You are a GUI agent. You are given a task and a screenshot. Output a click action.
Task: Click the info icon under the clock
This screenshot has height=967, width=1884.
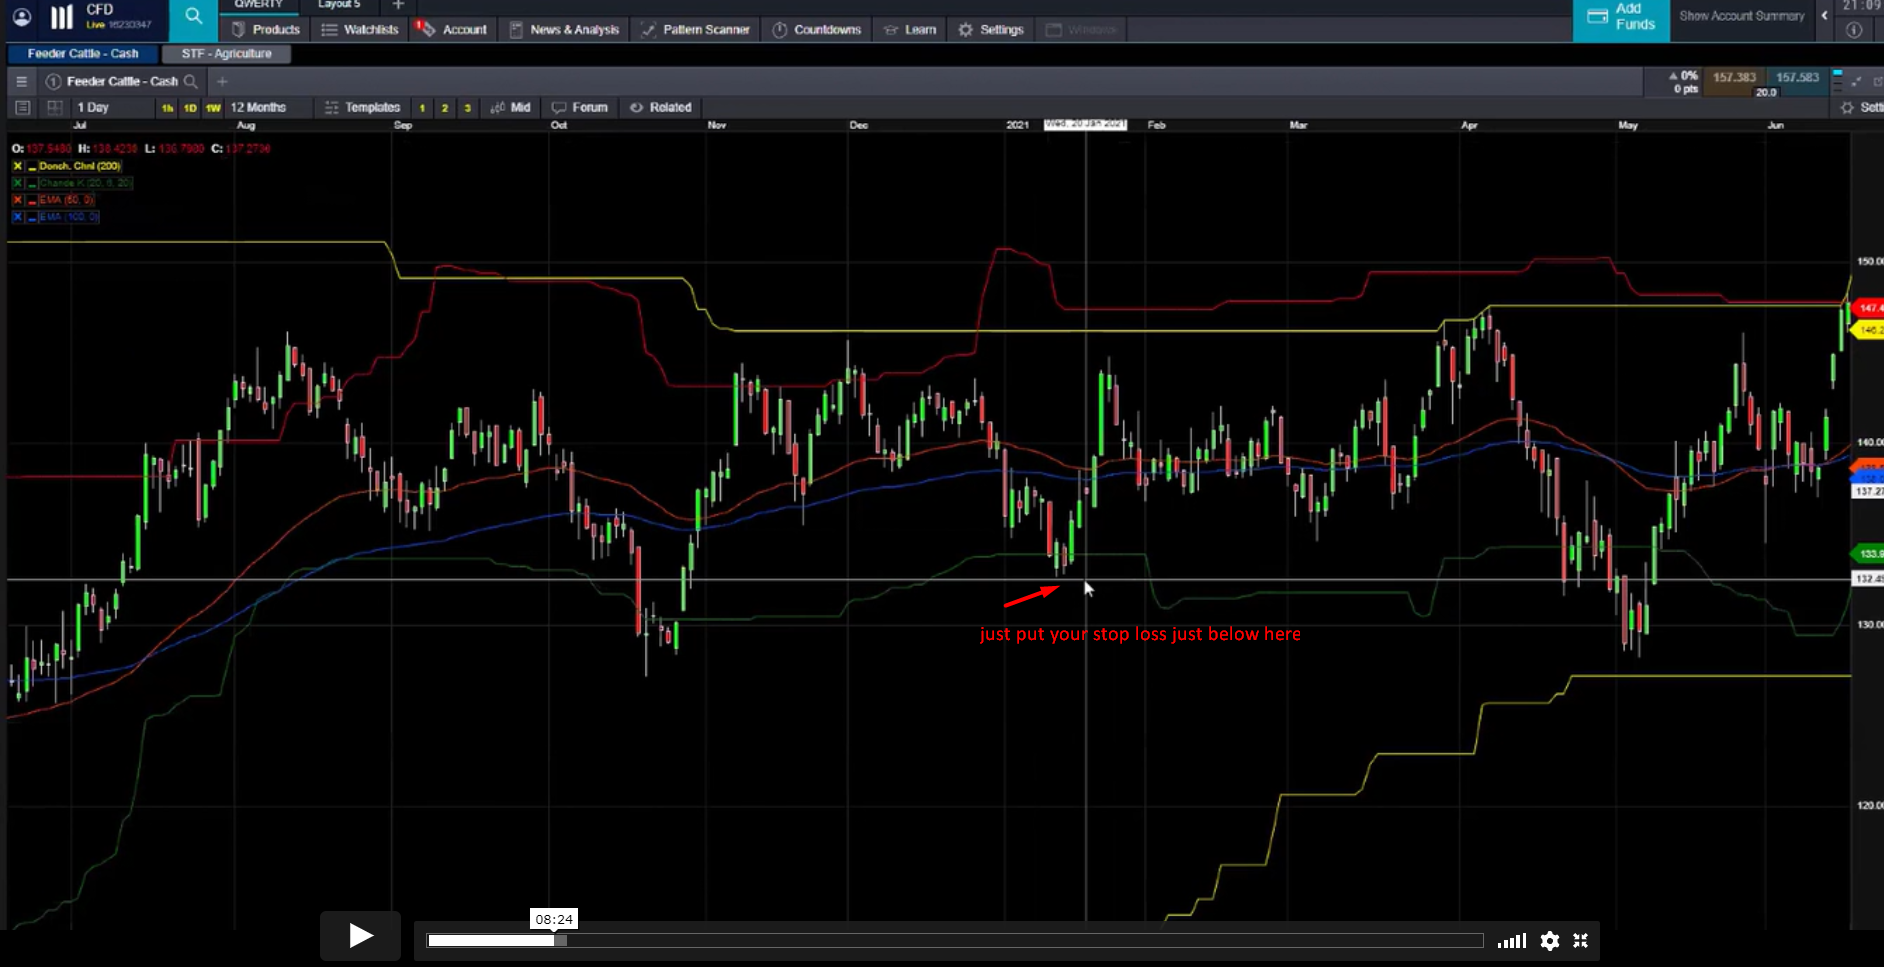coord(1854,30)
